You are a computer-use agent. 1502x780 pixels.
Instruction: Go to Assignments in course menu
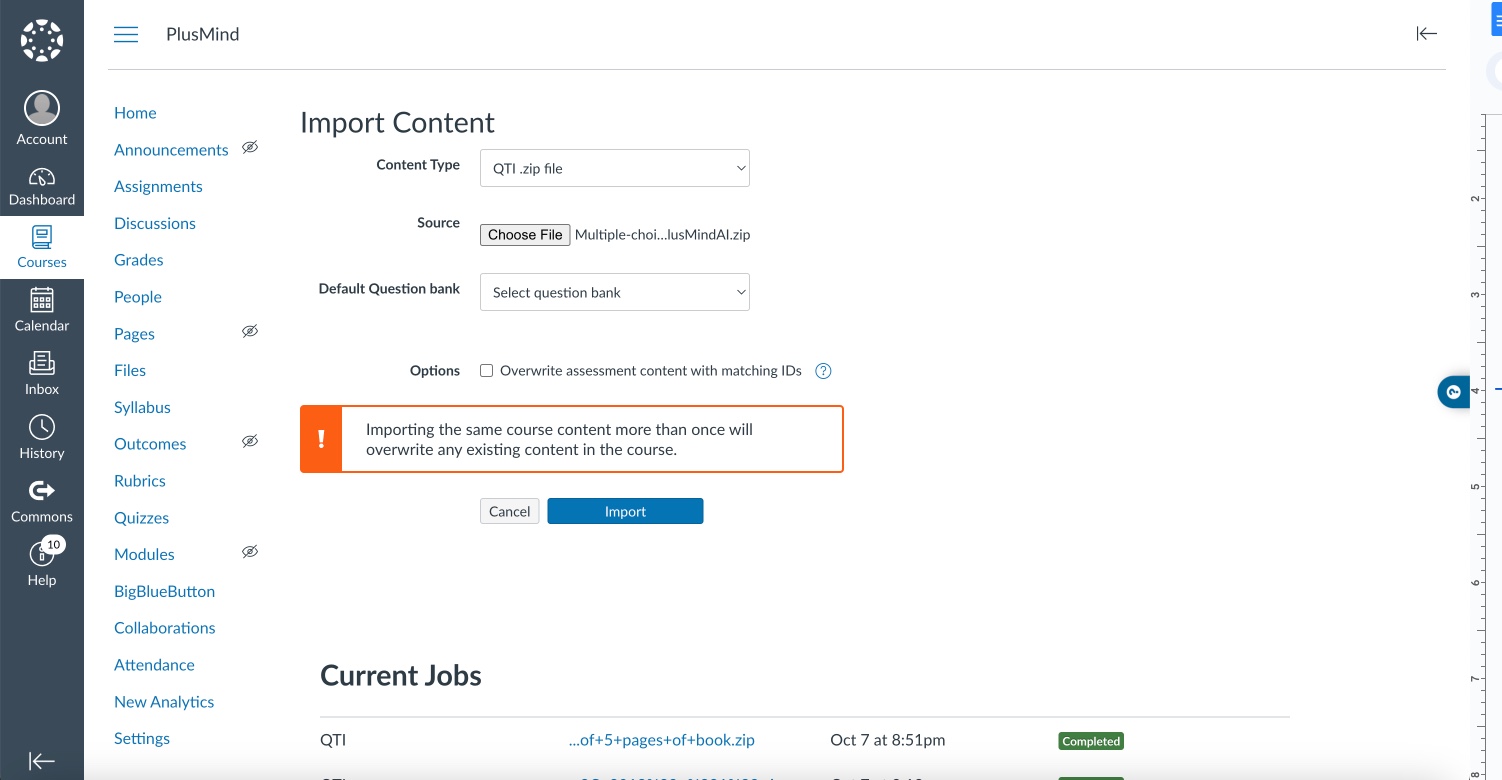158,186
